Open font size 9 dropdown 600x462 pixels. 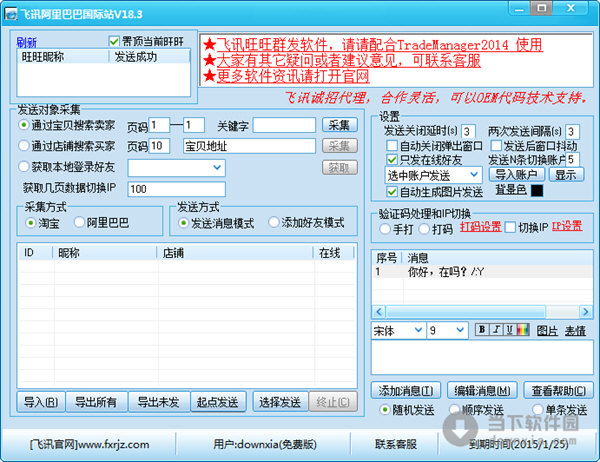pyautogui.click(x=460, y=330)
